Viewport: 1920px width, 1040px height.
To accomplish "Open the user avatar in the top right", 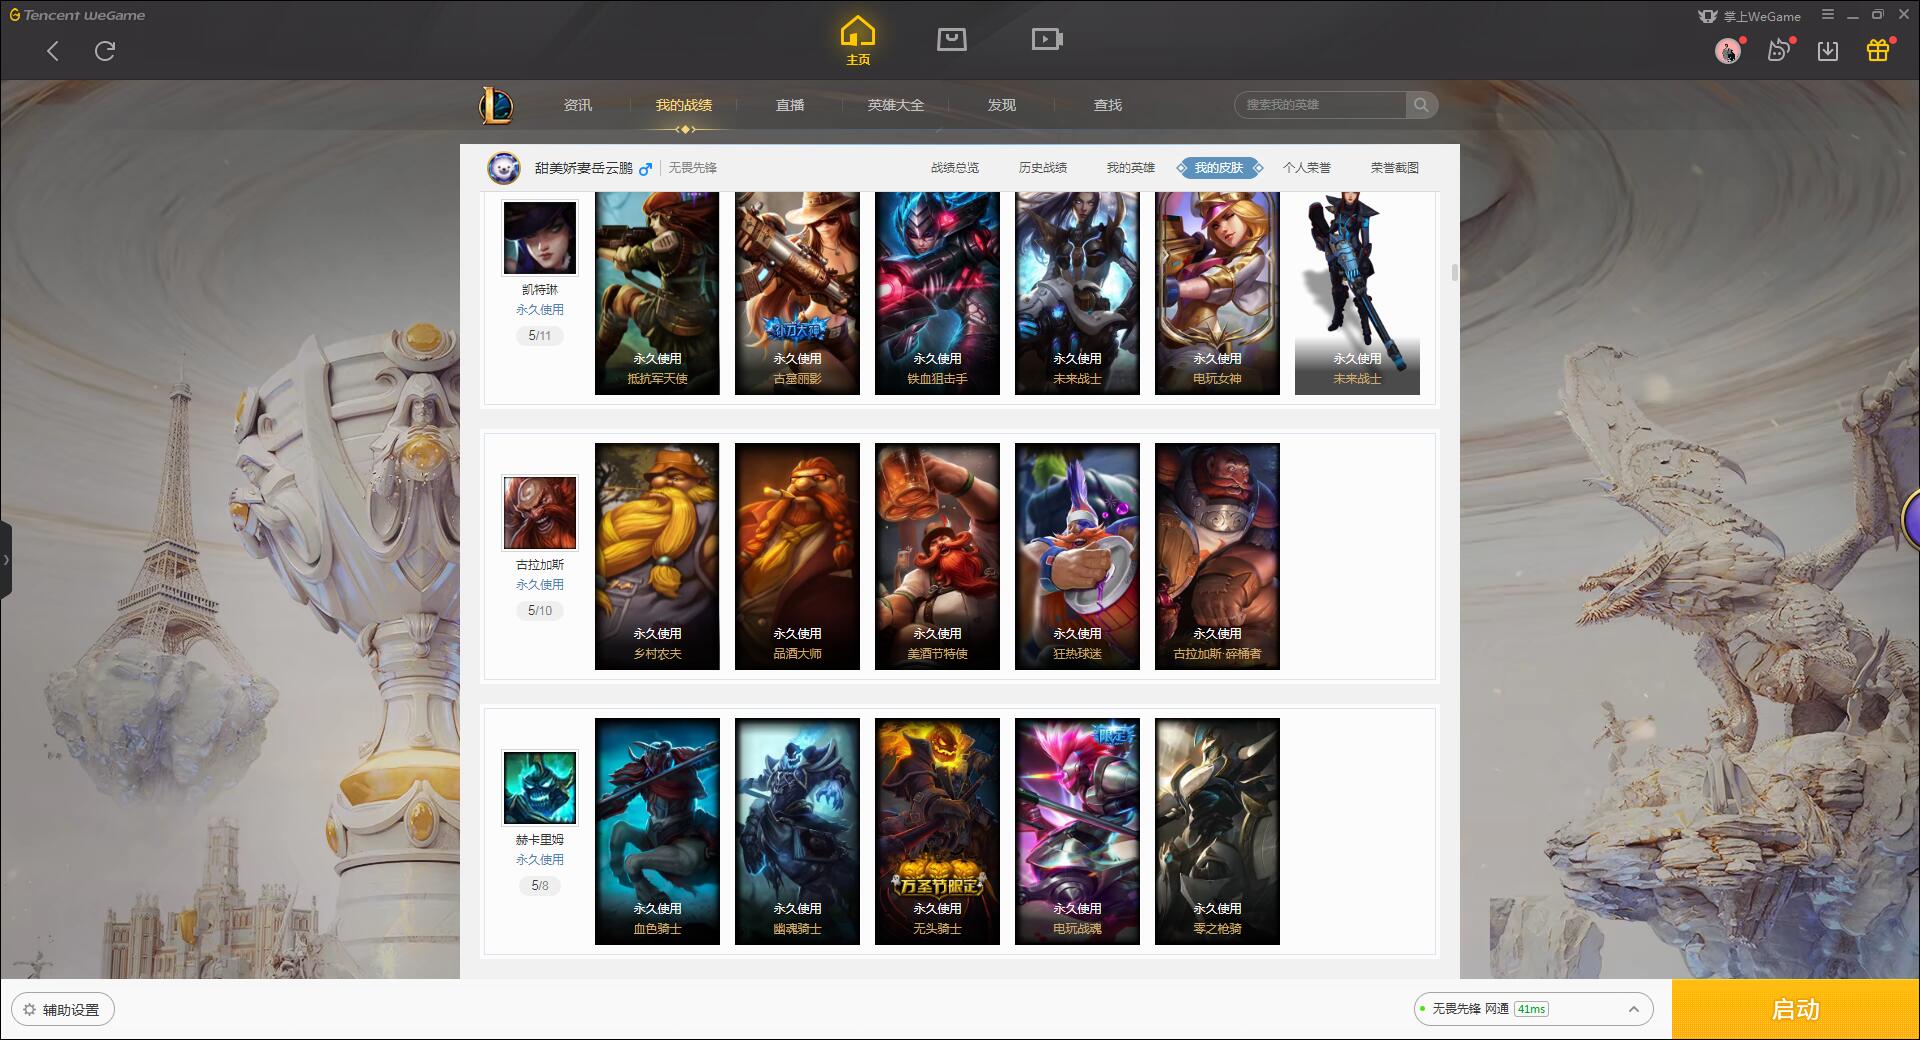I will coord(1727,51).
